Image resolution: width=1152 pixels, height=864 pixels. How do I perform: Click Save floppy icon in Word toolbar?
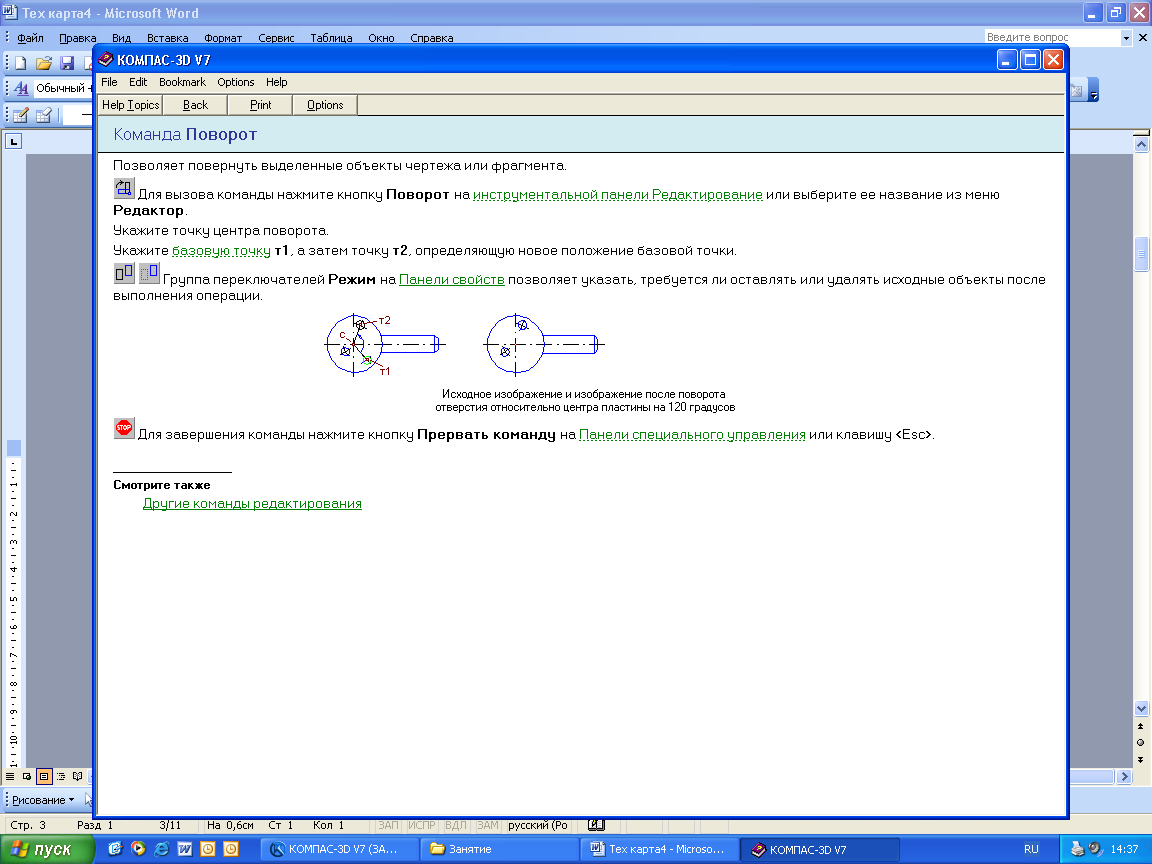point(67,63)
